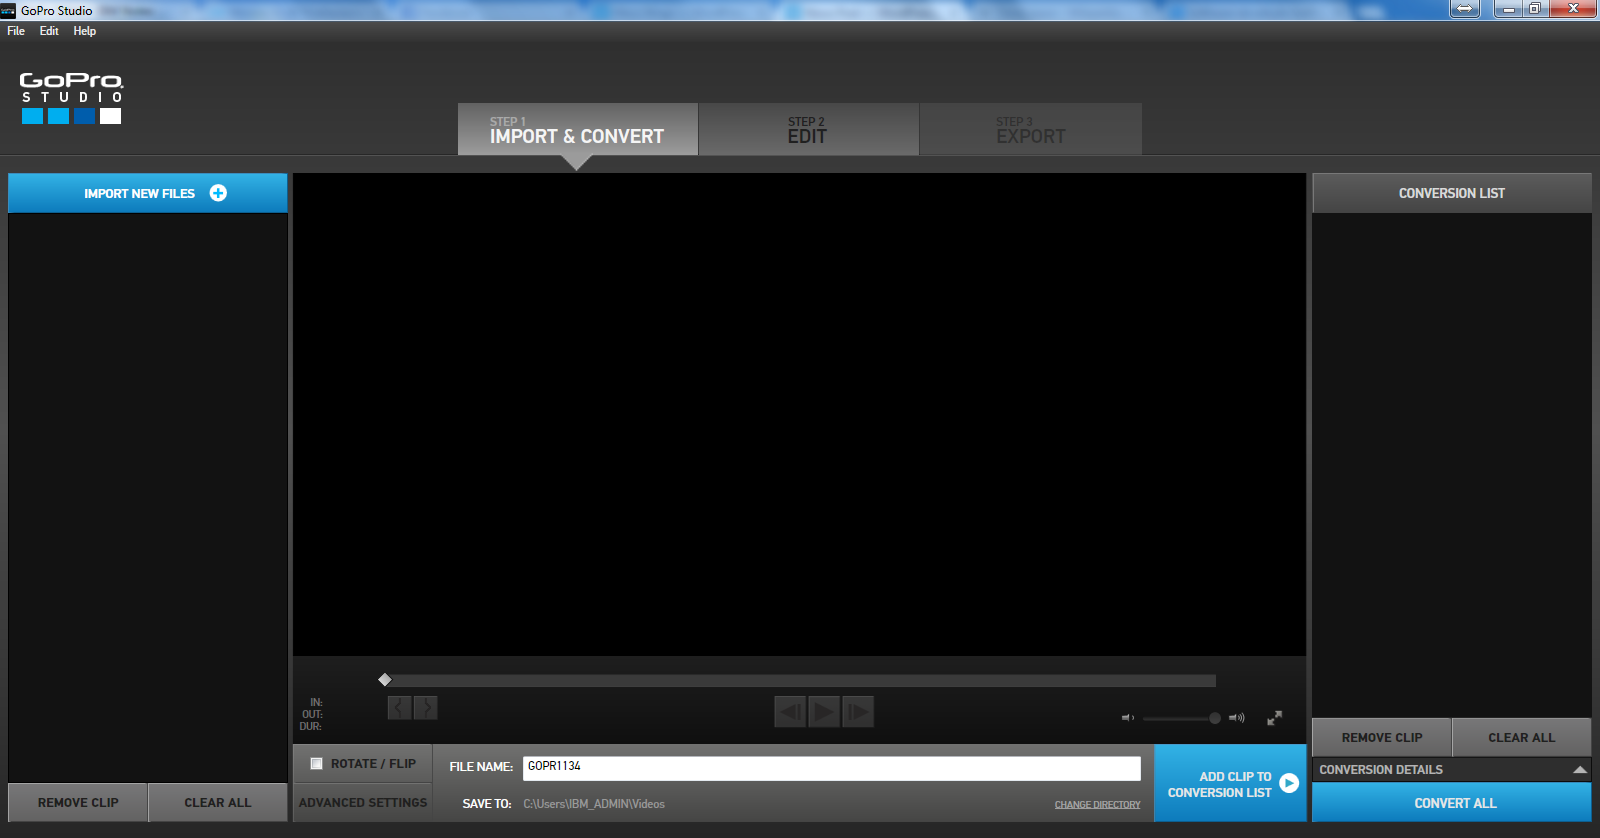
Task: Open Advanced Settings options
Action: tap(363, 803)
